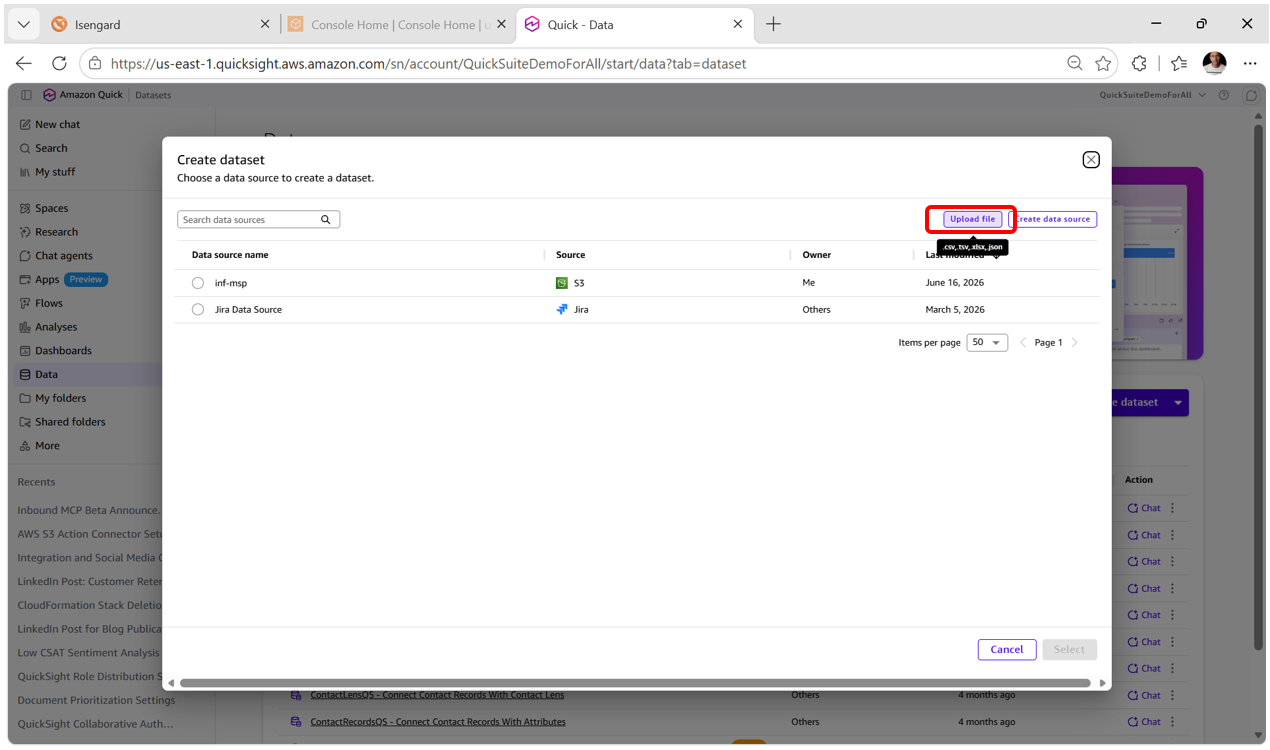Open recent item AWS S3 Action Connector
Viewport: 1270px width, 750px height.
[x=89, y=534]
